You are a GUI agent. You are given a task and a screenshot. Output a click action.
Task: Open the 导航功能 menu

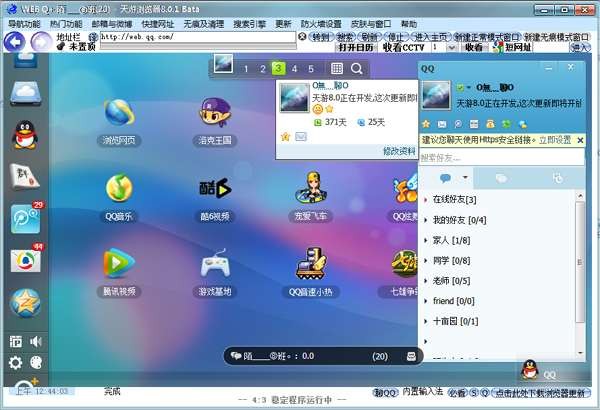point(24,24)
